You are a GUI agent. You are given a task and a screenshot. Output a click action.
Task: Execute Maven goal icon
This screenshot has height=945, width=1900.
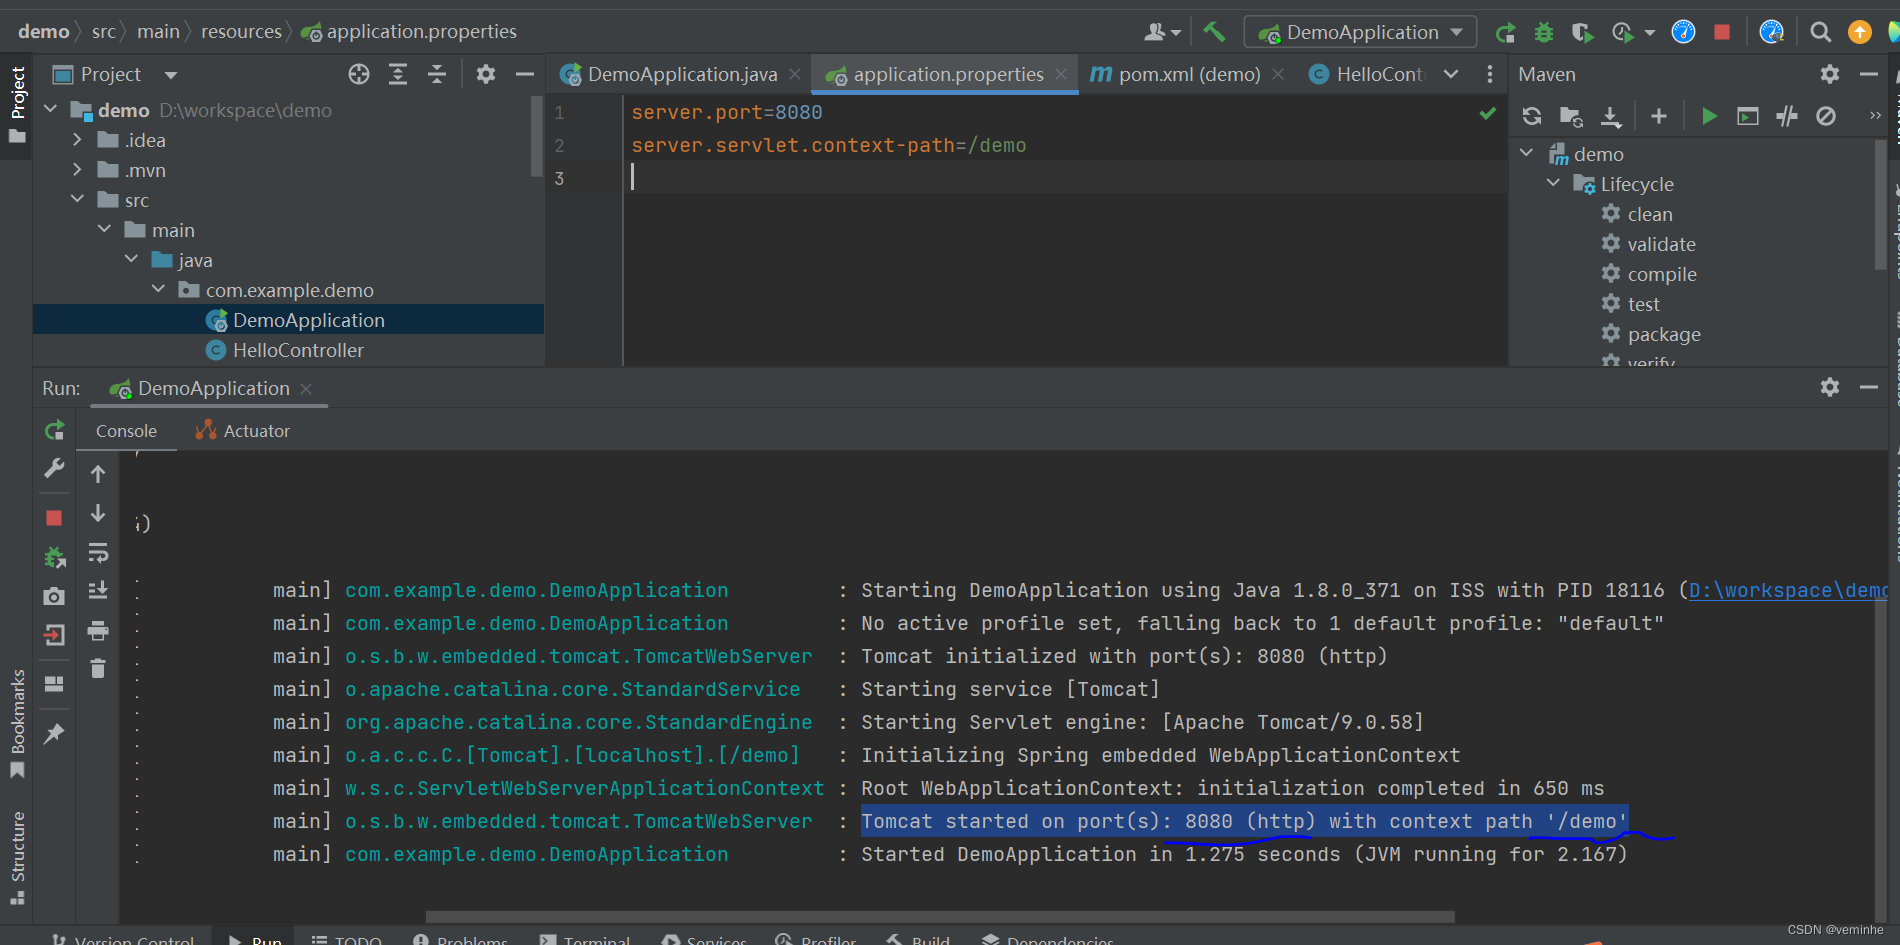click(1748, 116)
